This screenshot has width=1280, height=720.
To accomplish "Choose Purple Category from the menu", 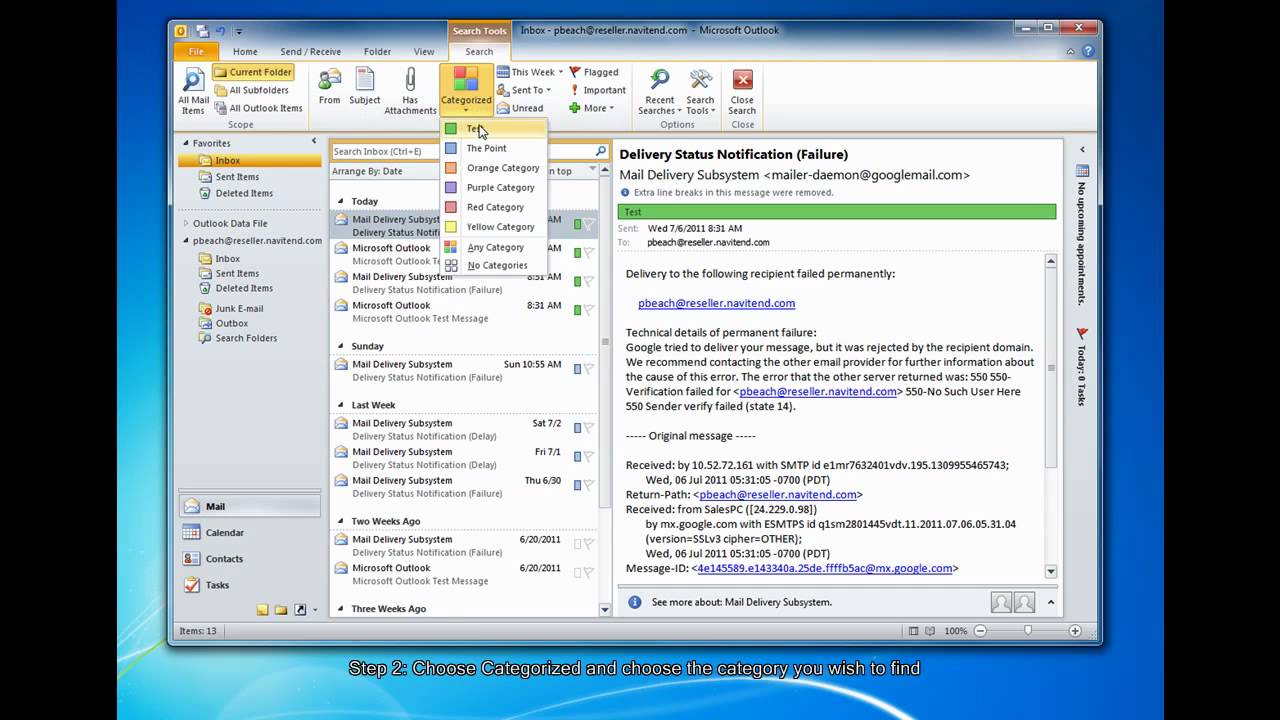I will coord(494,187).
